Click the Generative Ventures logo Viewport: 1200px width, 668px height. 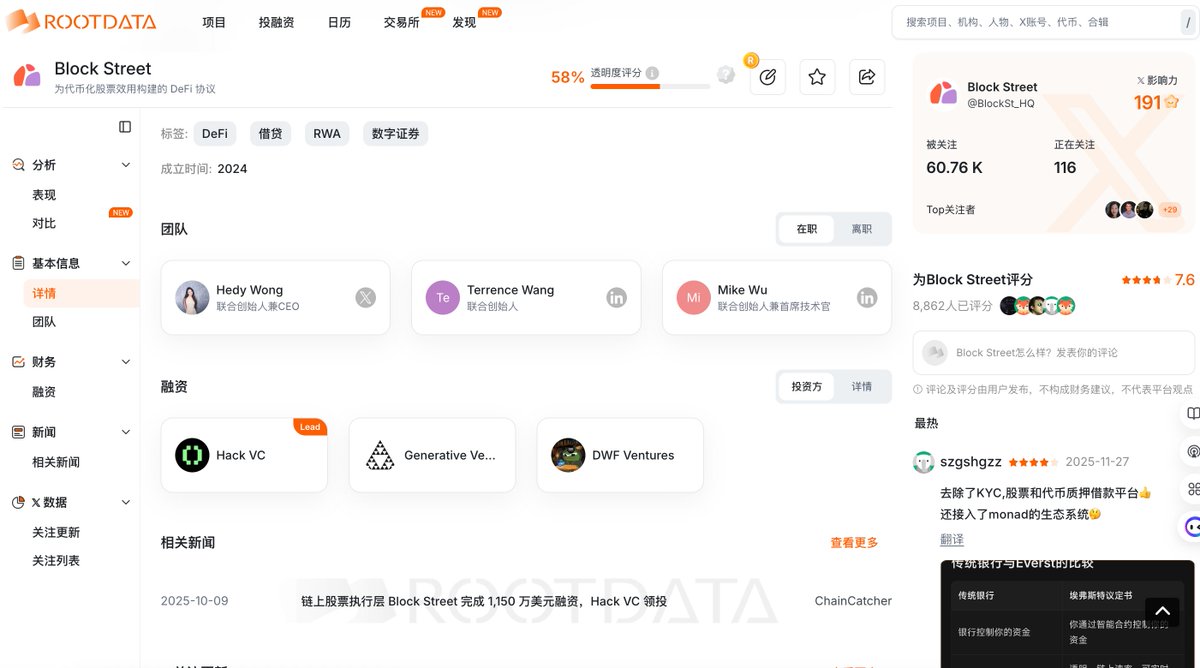[x=380, y=455]
